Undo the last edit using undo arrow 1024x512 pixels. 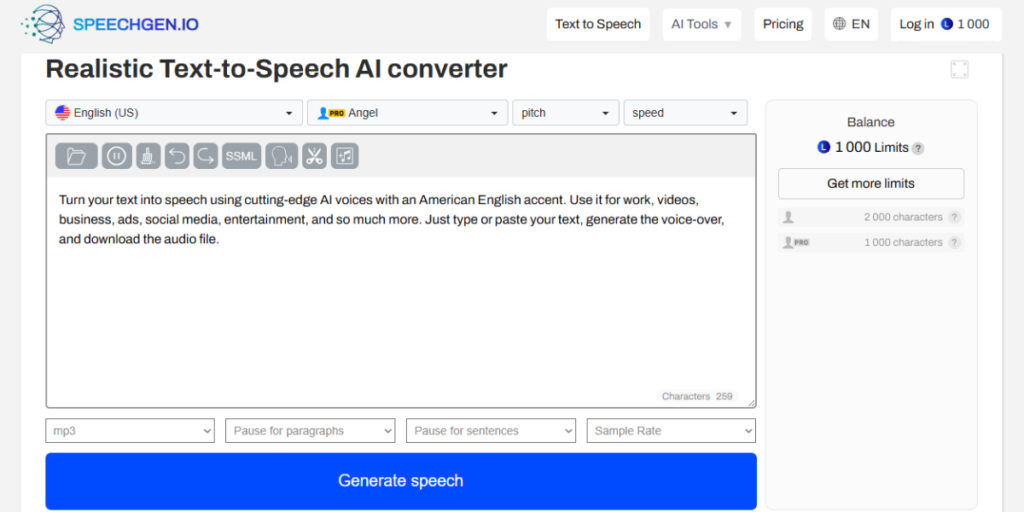click(177, 156)
